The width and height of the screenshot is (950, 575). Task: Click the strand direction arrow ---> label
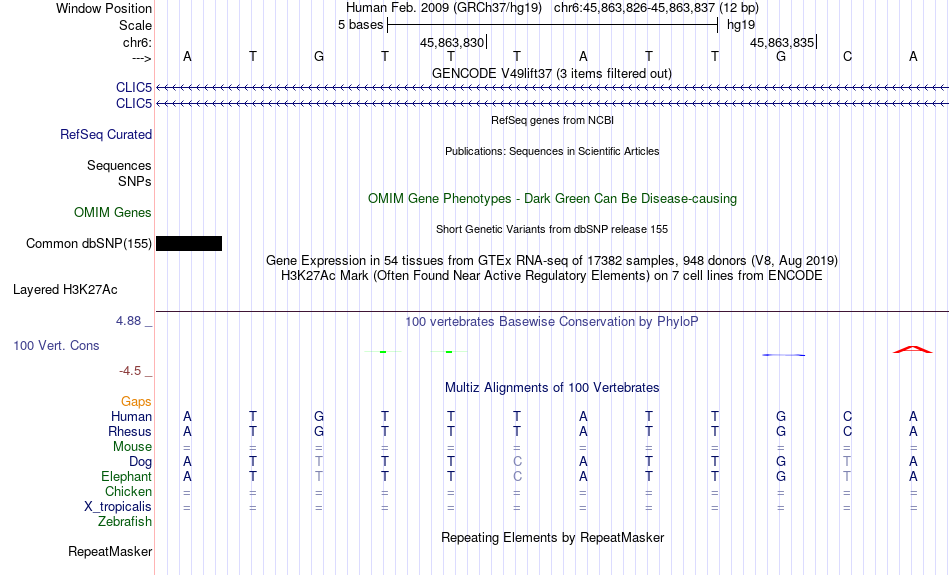(x=142, y=58)
